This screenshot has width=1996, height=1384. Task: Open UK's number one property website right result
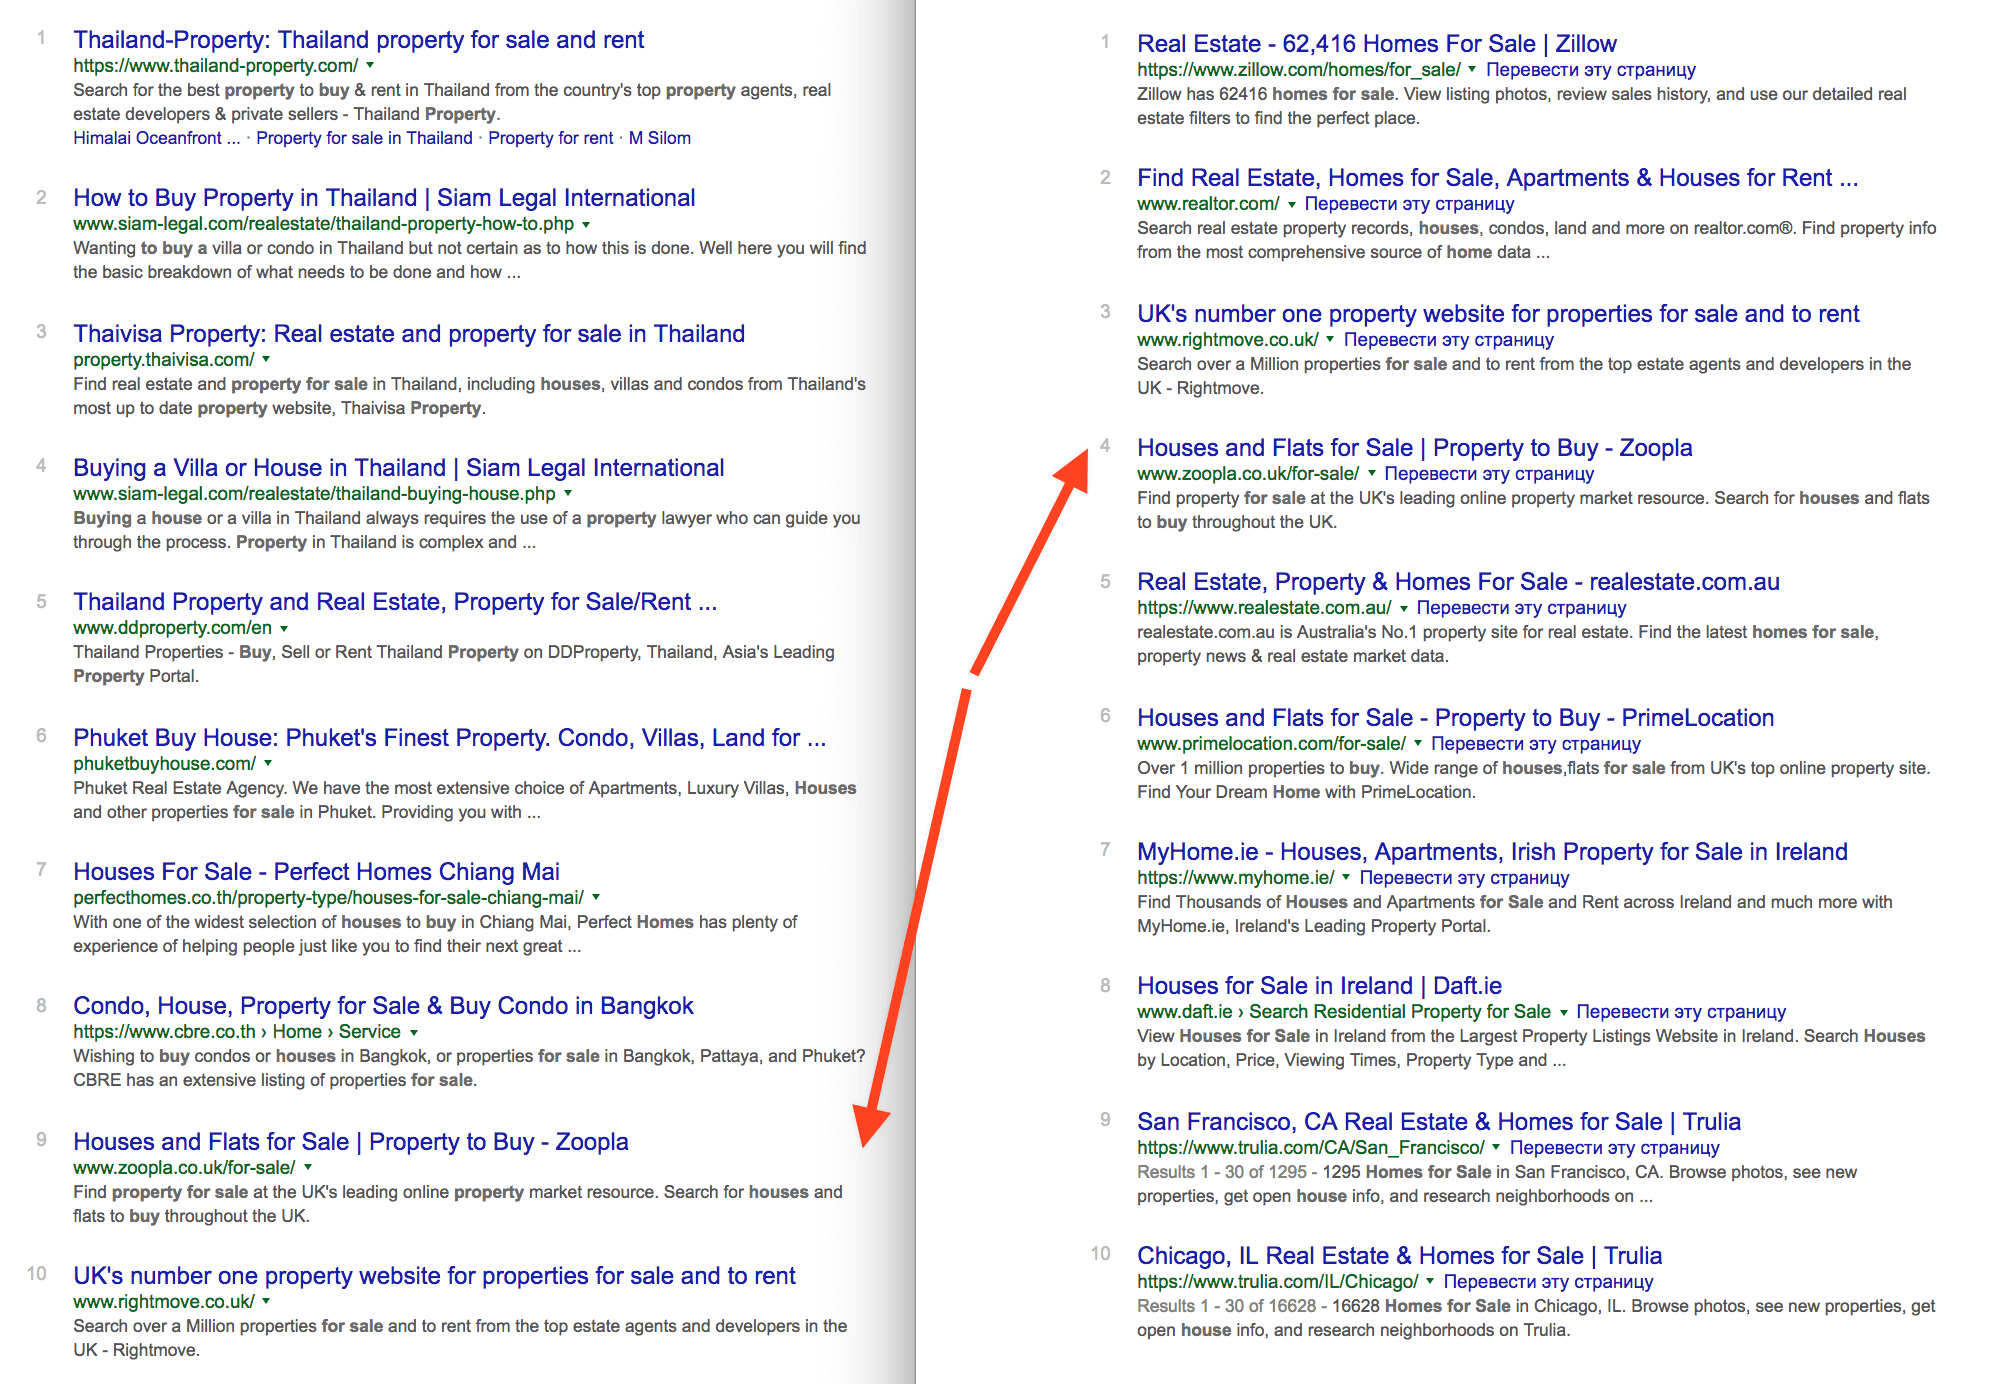[1498, 314]
